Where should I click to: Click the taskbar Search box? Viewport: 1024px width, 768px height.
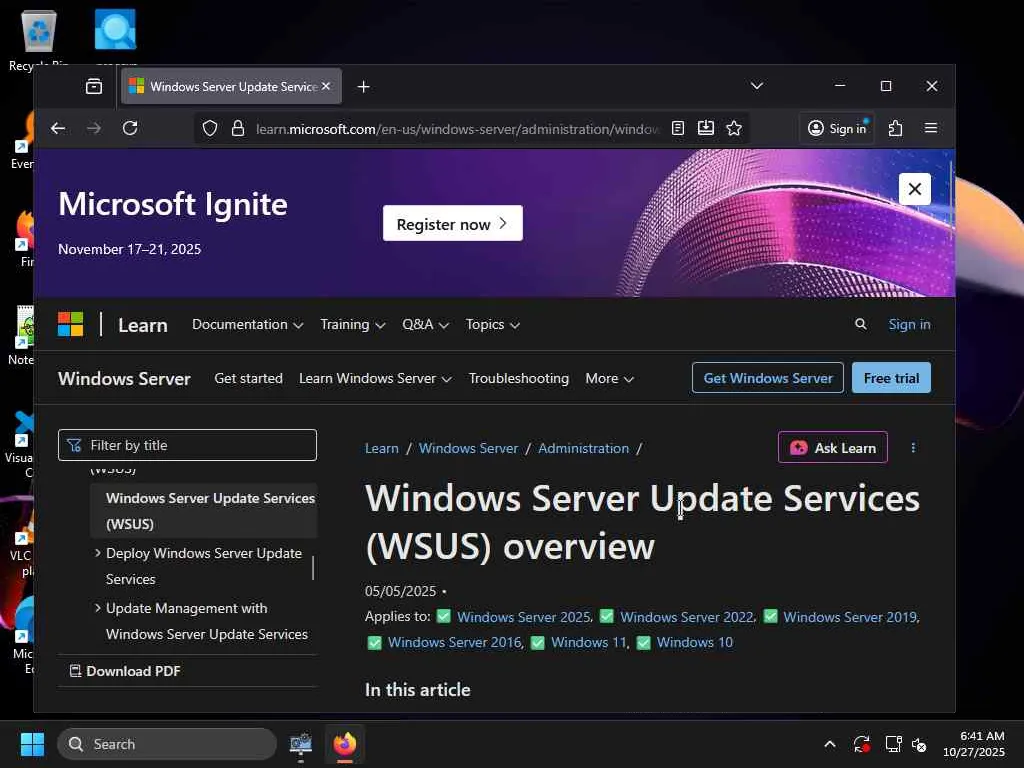[x=167, y=744]
